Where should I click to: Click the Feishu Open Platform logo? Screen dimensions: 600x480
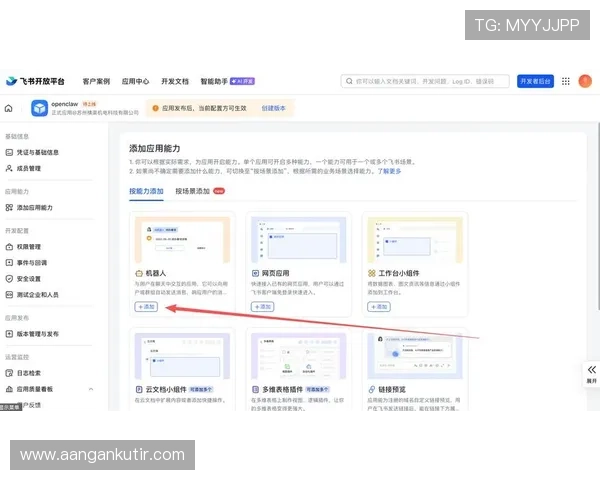pos(35,81)
